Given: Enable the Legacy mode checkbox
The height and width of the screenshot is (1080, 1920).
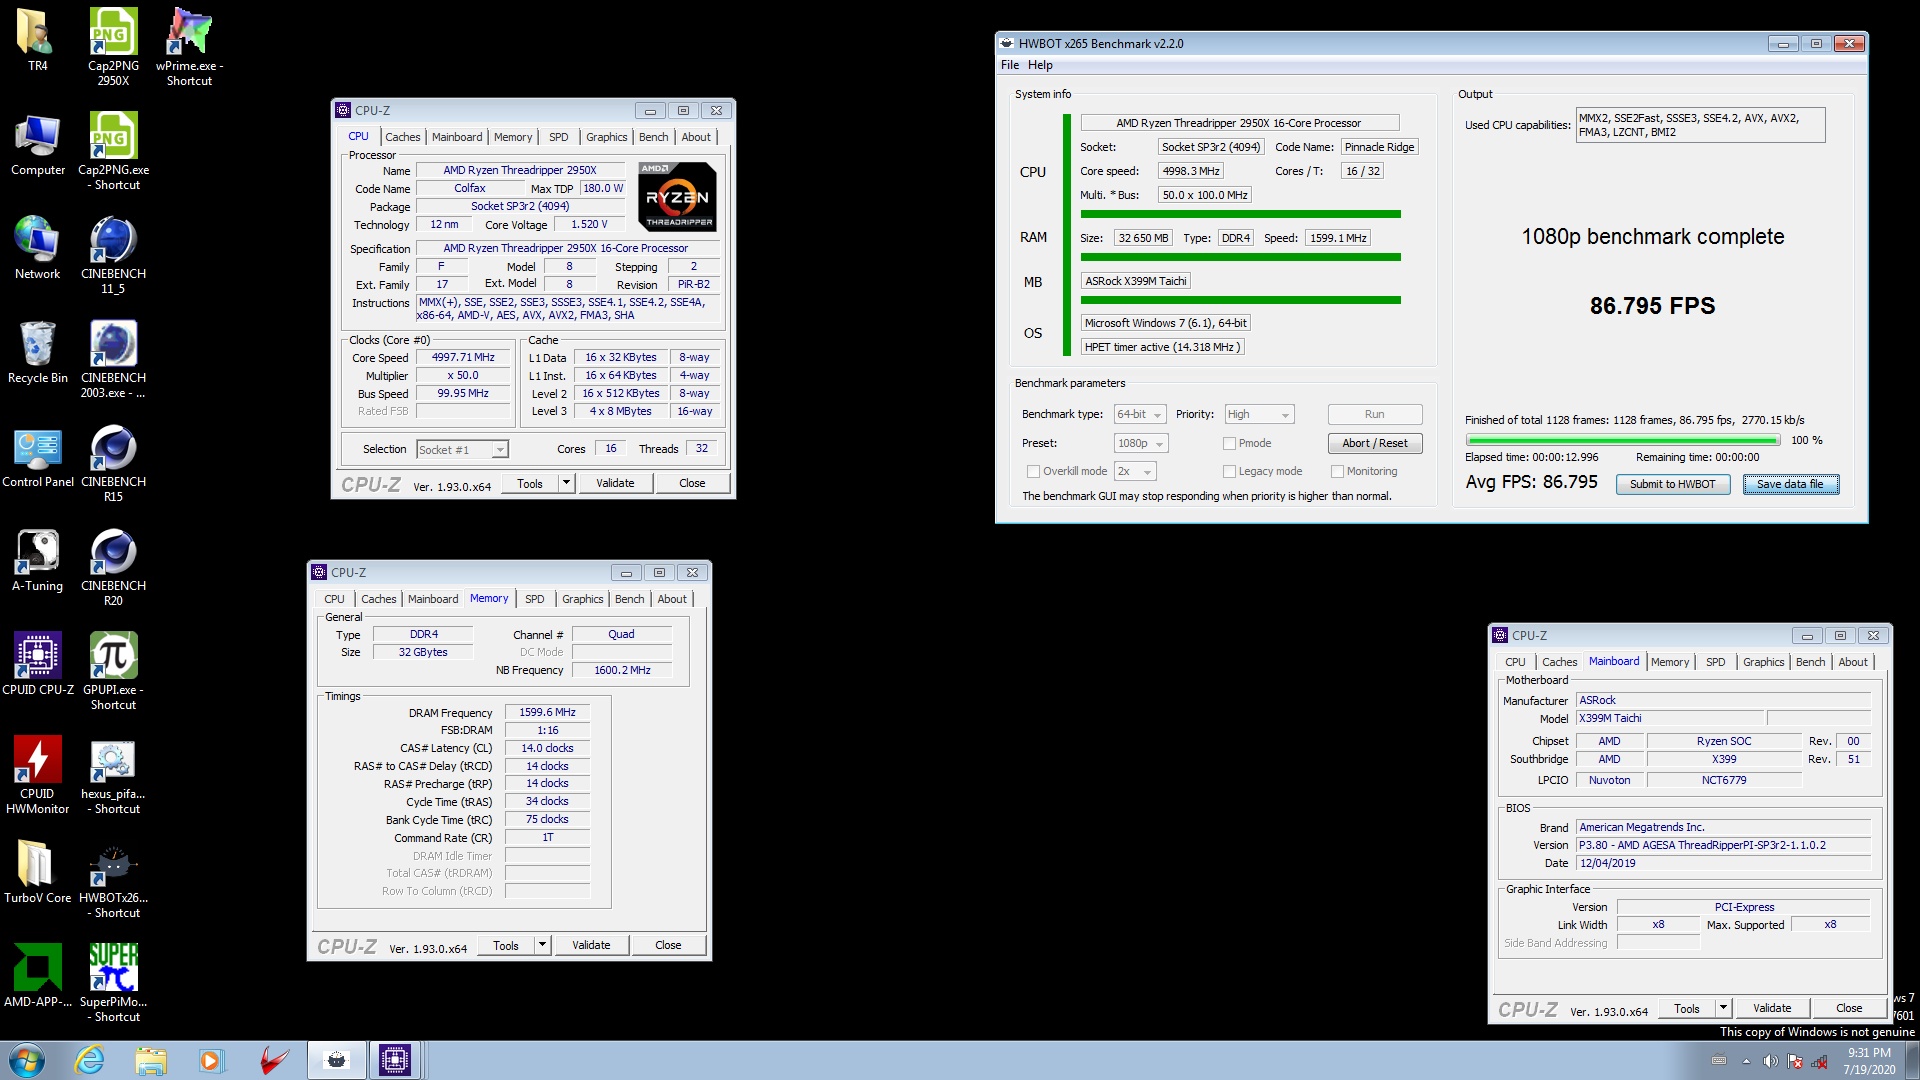Looking at the screenshot, I should click(x=1229, y=471).
